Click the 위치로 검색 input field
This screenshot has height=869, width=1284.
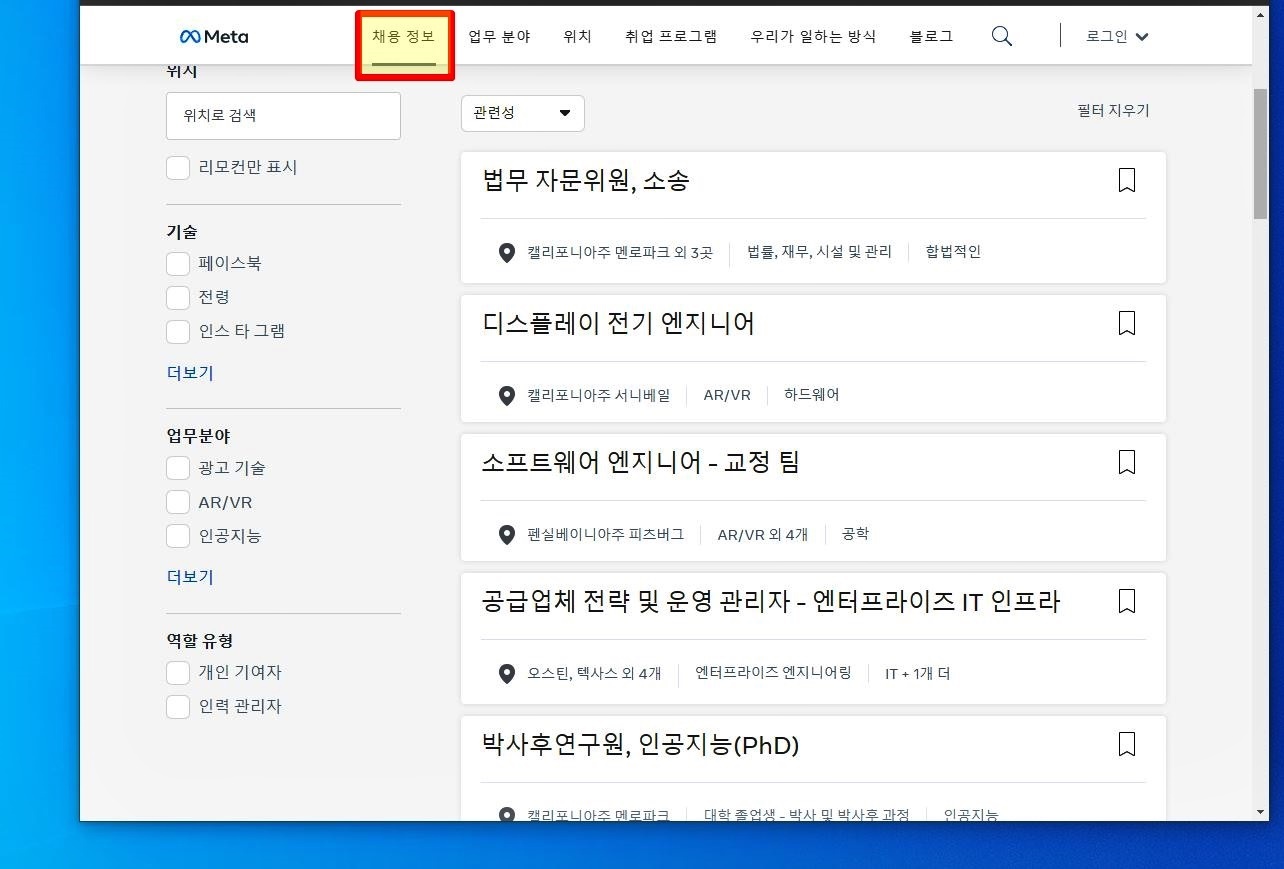[283, 116]
